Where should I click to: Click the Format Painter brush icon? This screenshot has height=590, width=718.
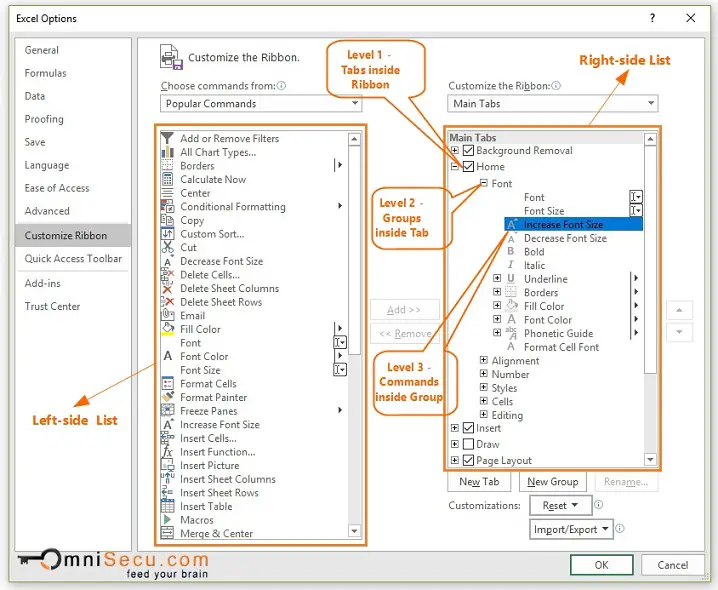167,397
